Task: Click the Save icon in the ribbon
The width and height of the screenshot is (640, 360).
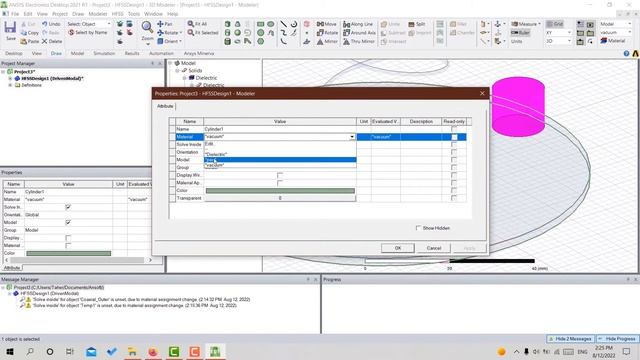Action: point(10,28)
